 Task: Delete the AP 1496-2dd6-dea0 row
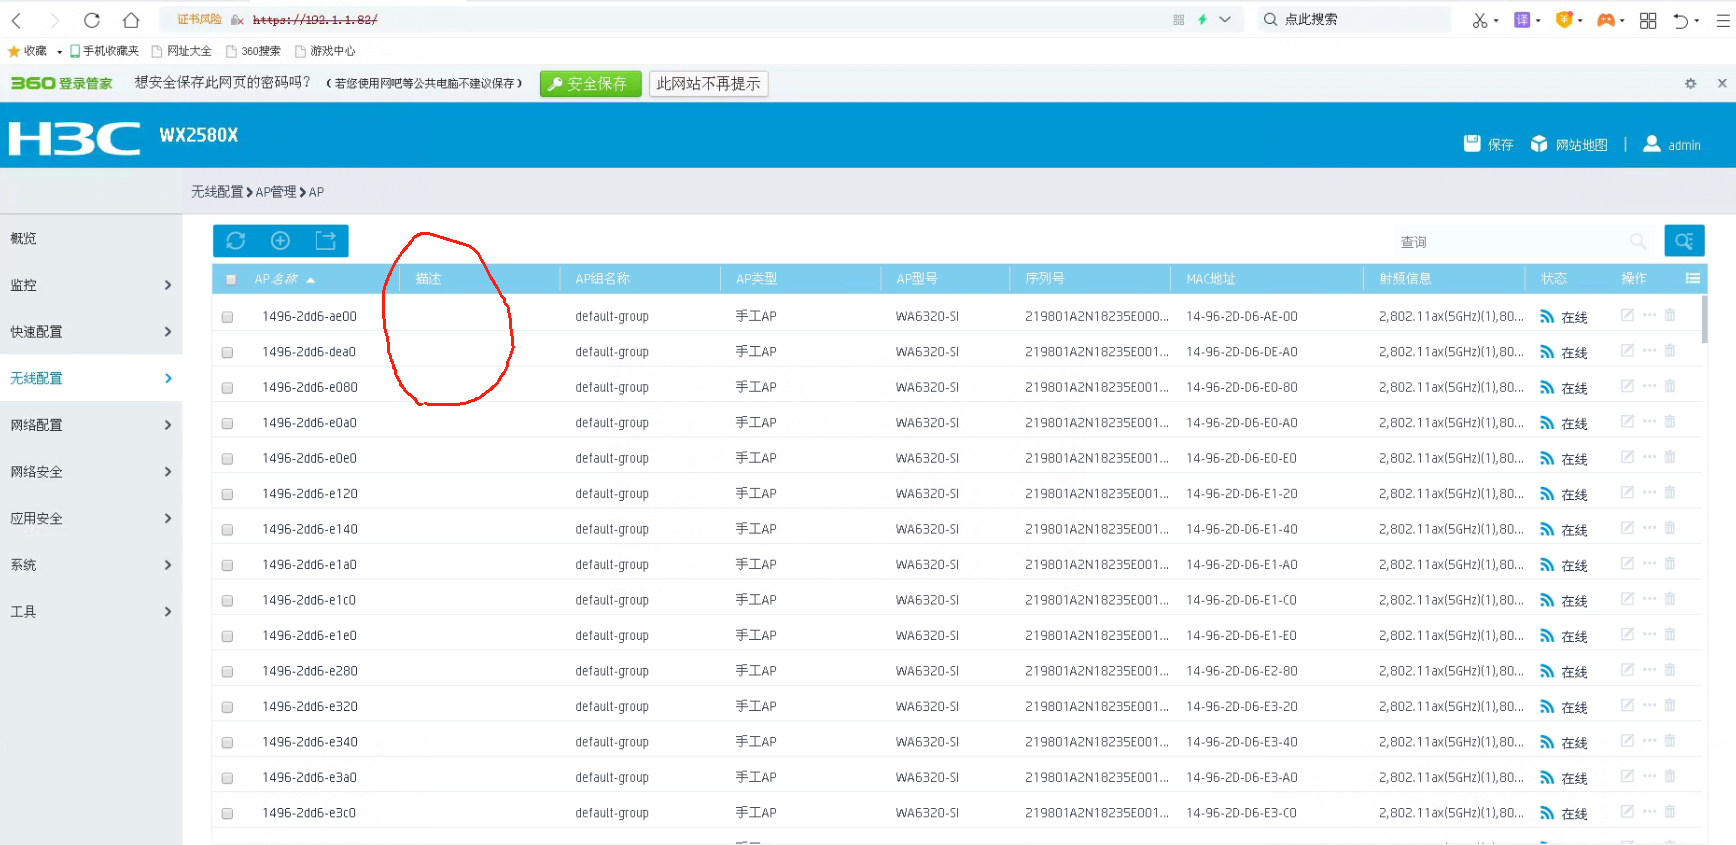[1670, 351]
